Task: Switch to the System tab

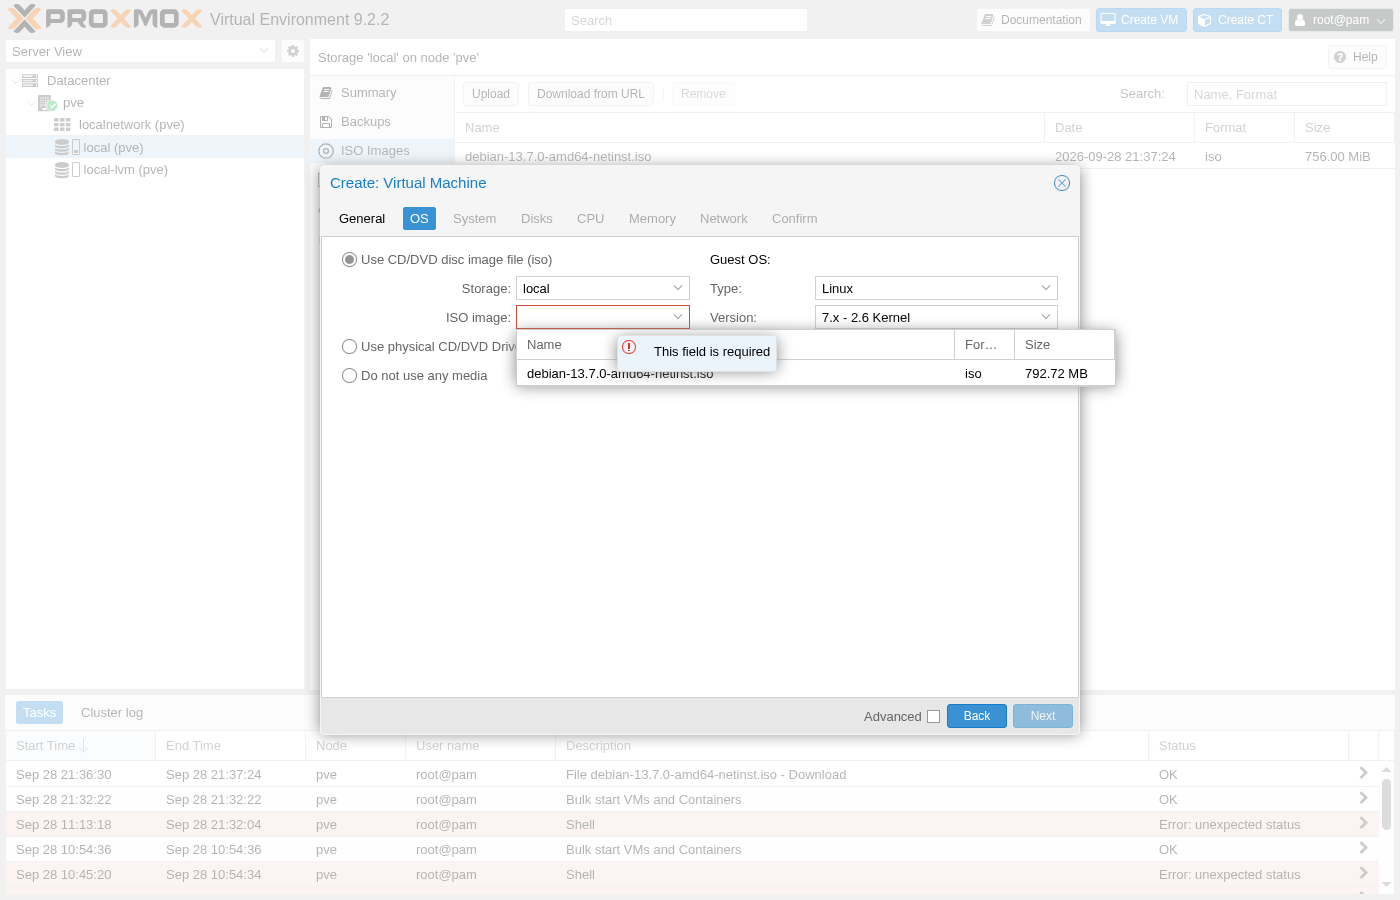Action: pyautogui.click(x=474, y=219)
